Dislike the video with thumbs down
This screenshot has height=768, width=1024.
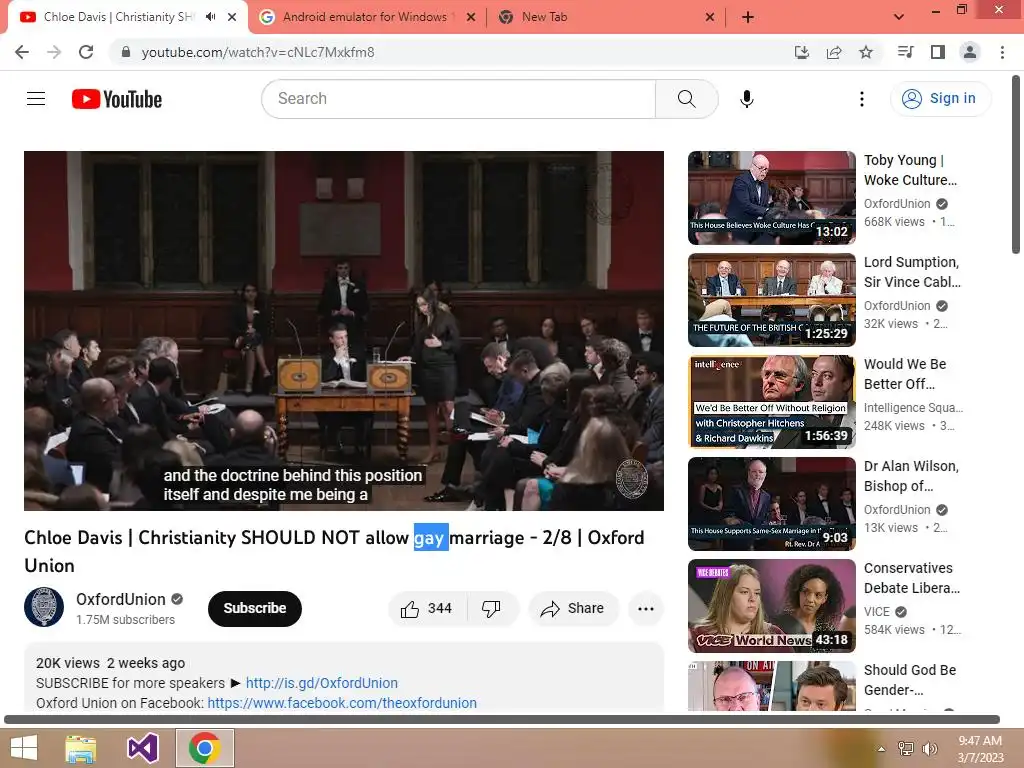[491, 609]
